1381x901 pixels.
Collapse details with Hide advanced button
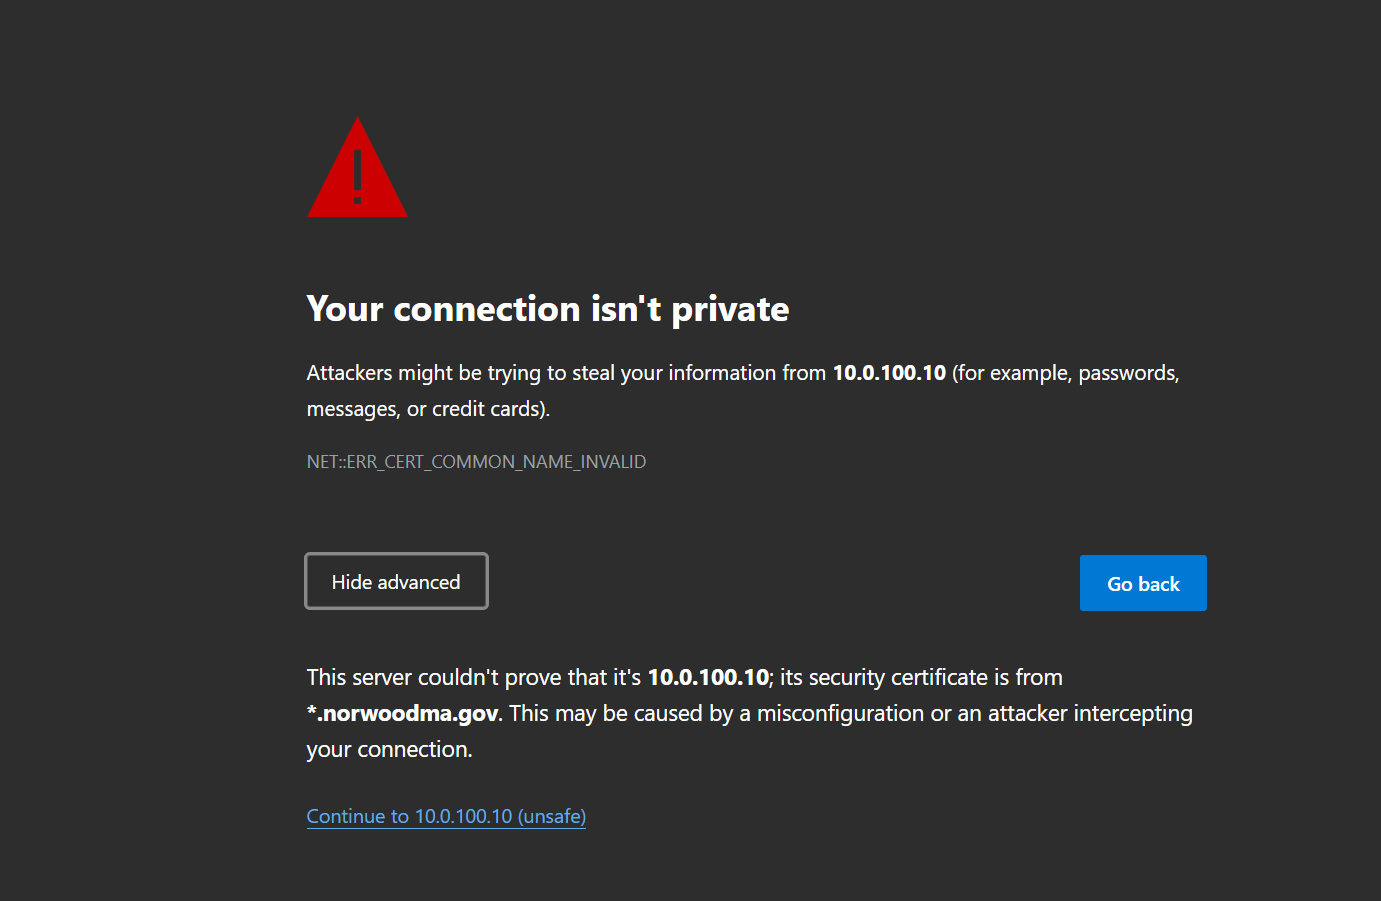point(396,582)
